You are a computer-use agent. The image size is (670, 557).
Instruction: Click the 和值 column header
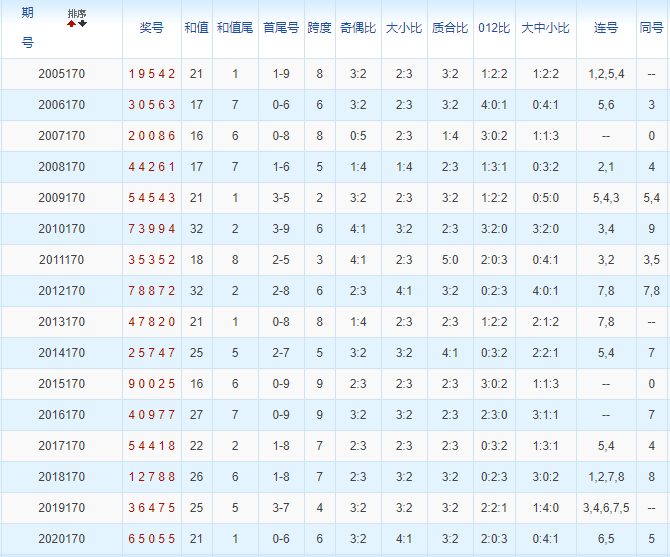coord(197,28)
